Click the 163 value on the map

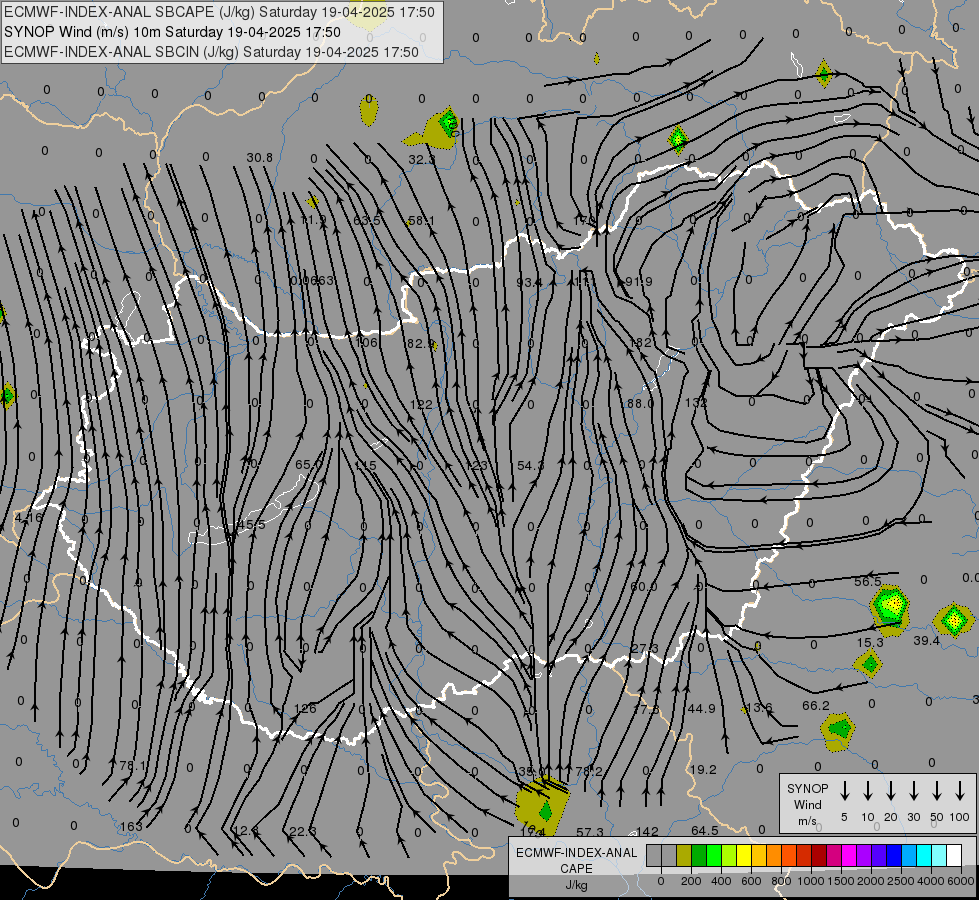click(131, 827)
